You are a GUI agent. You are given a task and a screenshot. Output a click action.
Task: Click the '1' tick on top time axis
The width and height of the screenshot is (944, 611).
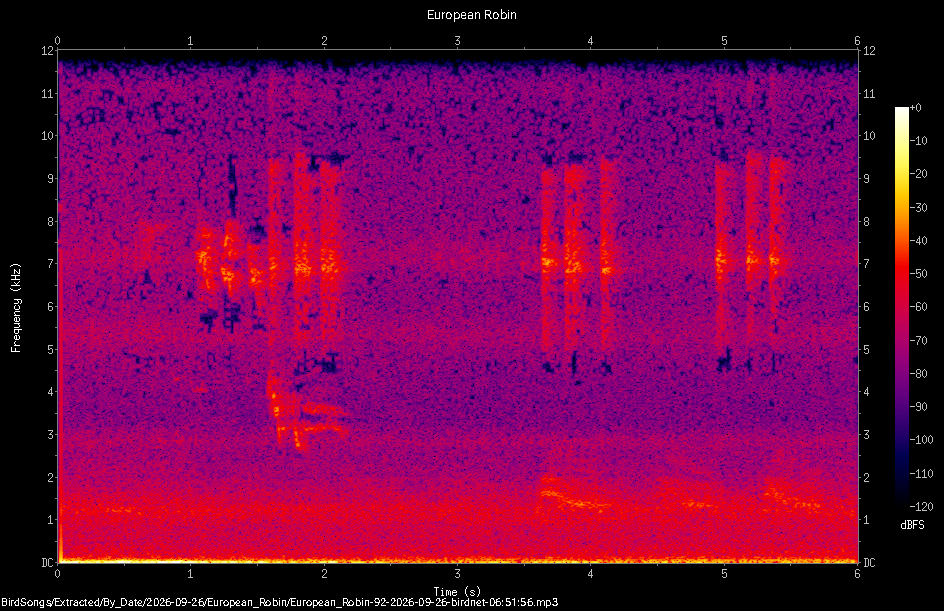click(x=190, y=41)
